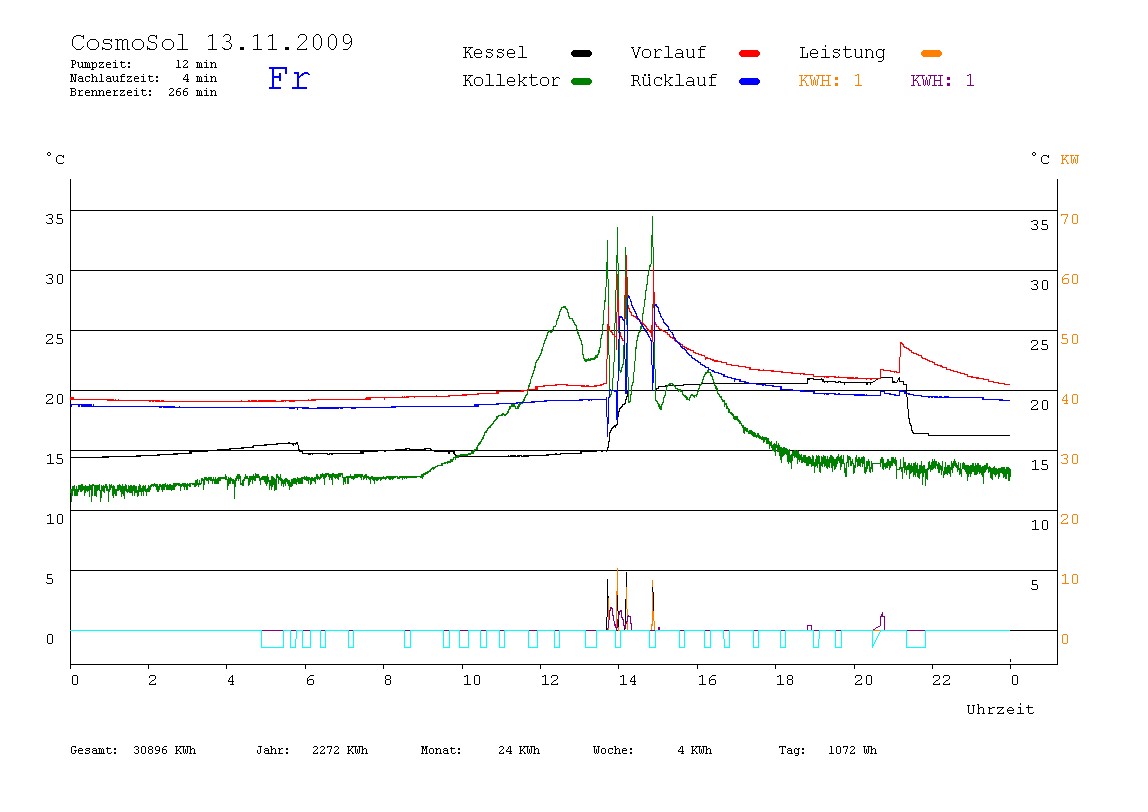Click the Pumpzeit 12 min entry

144,64
